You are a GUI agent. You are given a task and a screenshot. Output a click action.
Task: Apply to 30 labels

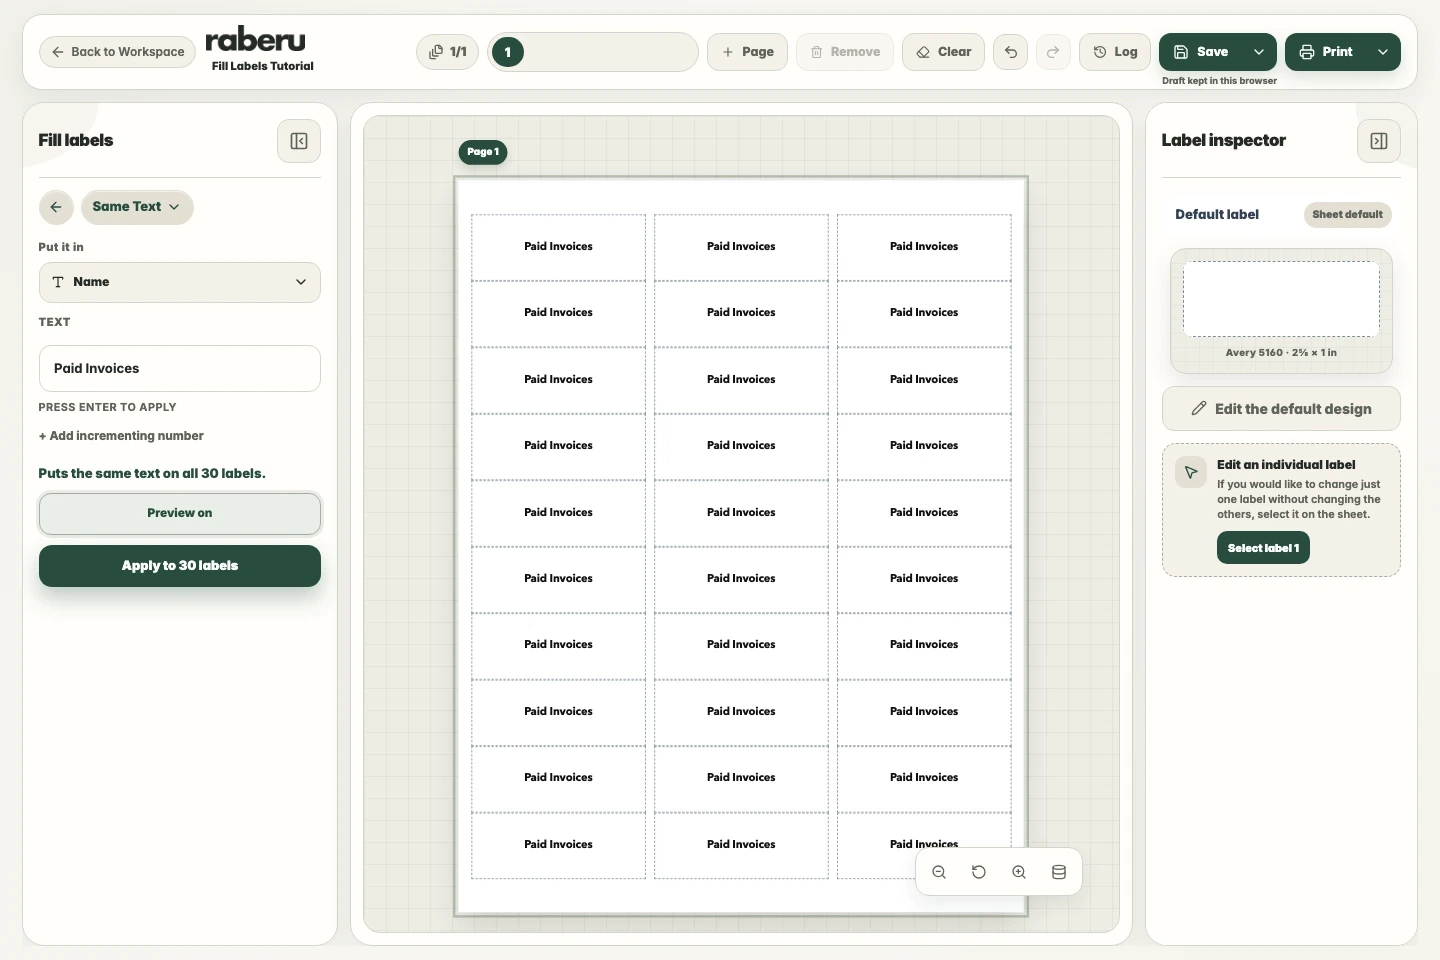pos(180,566)
